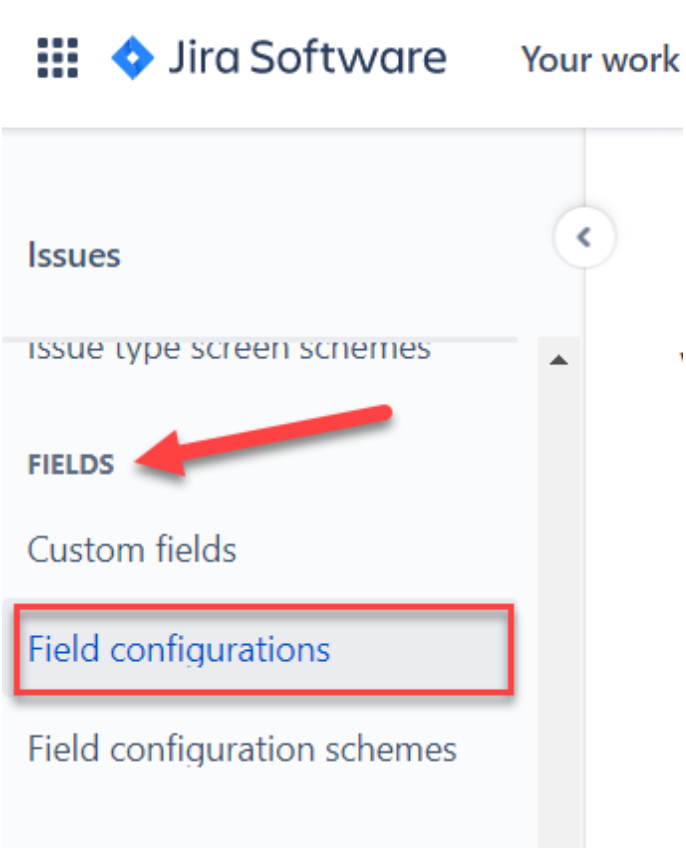The image size is (686, 848).
Task: Click the sidebar vertical scrollbar track
Action: (559, 600)
